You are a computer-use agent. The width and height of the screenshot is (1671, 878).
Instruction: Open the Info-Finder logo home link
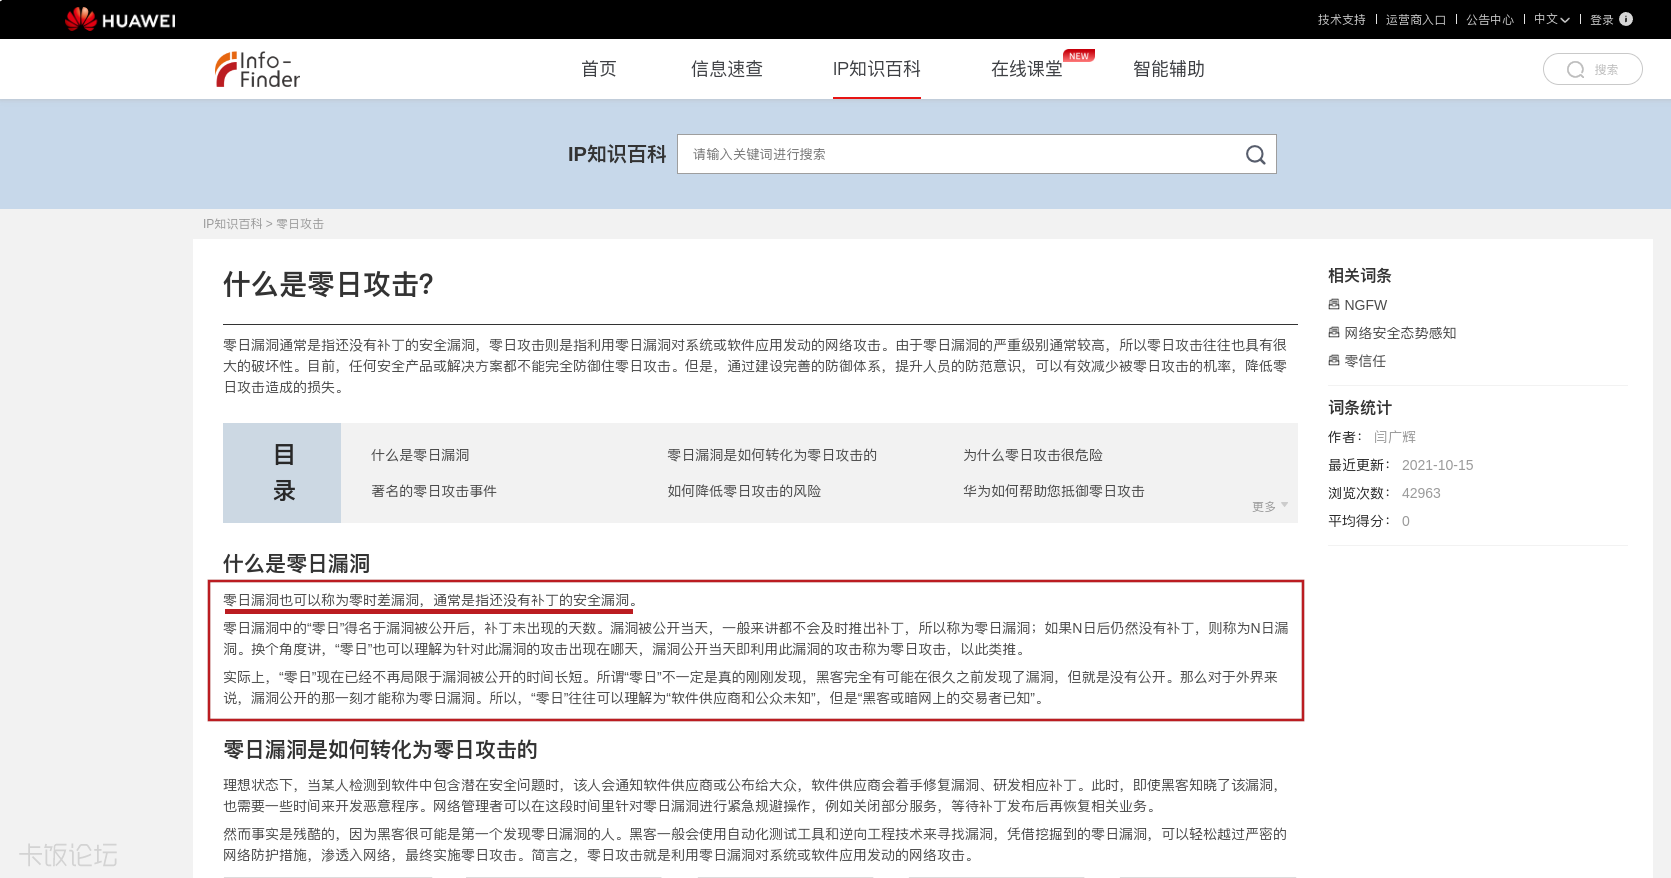click(258, 69)
